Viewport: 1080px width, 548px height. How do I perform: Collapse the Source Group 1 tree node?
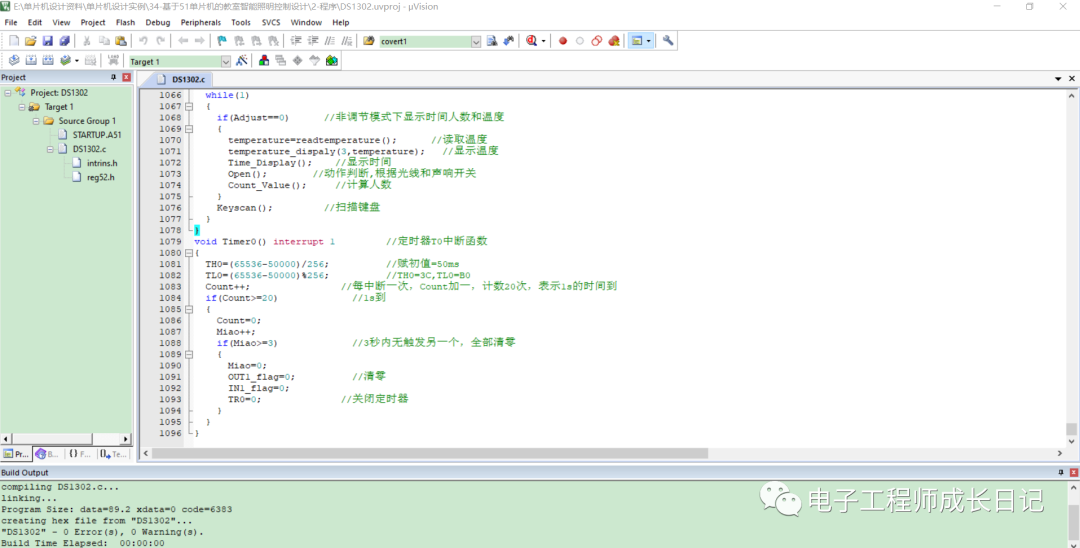click(36, 121)
